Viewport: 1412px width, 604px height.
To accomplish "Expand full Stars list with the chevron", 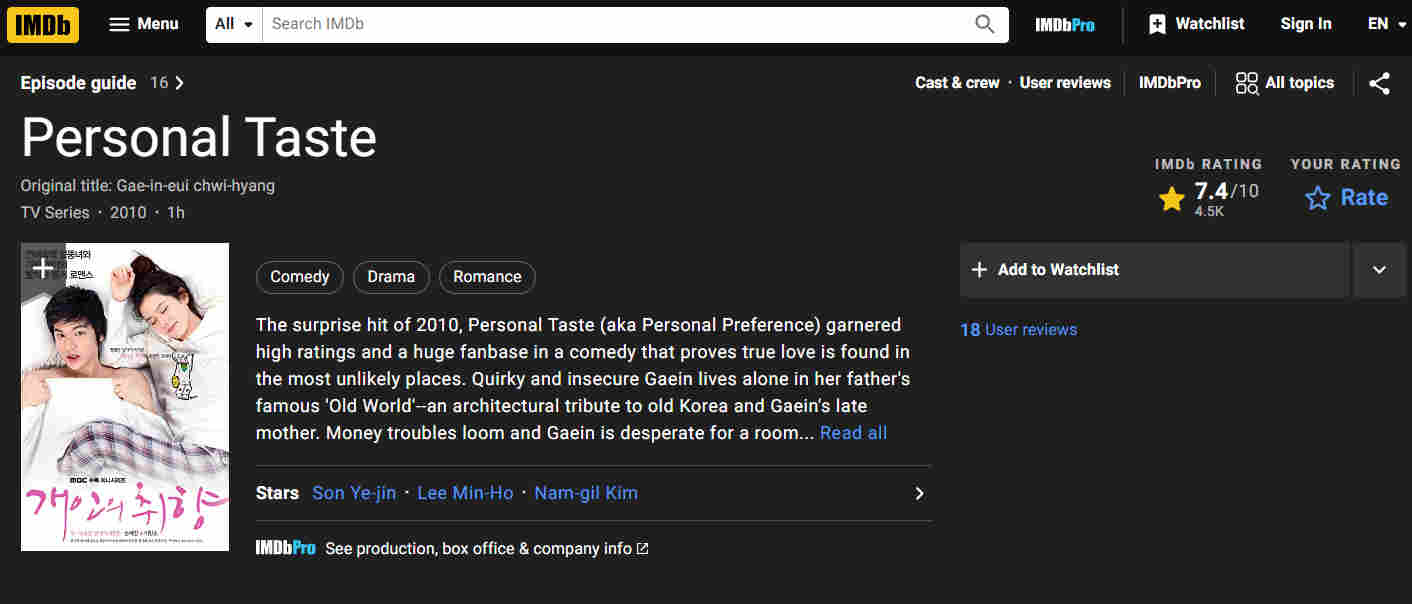I will click(919, 493).
